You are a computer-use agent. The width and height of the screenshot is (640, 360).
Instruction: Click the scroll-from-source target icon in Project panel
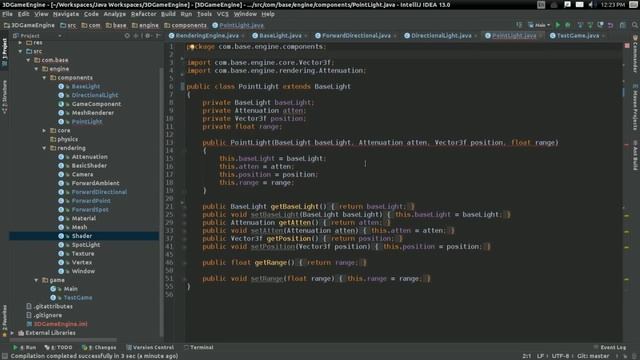(127, 36)
